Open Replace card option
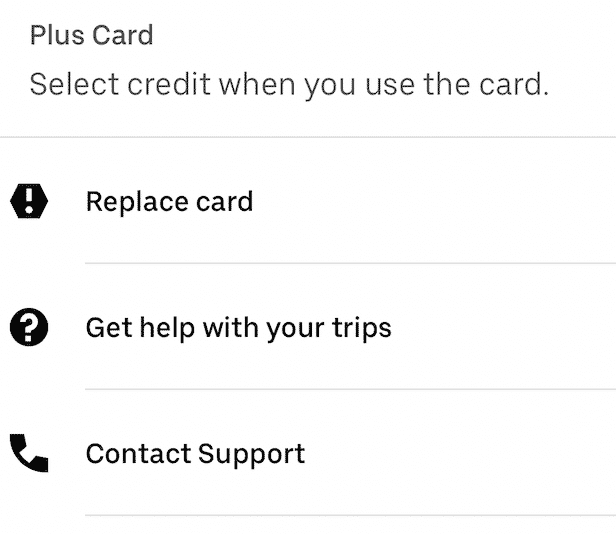Image resolution: width=616 pixels, height=534 pixels. [308, 201]
